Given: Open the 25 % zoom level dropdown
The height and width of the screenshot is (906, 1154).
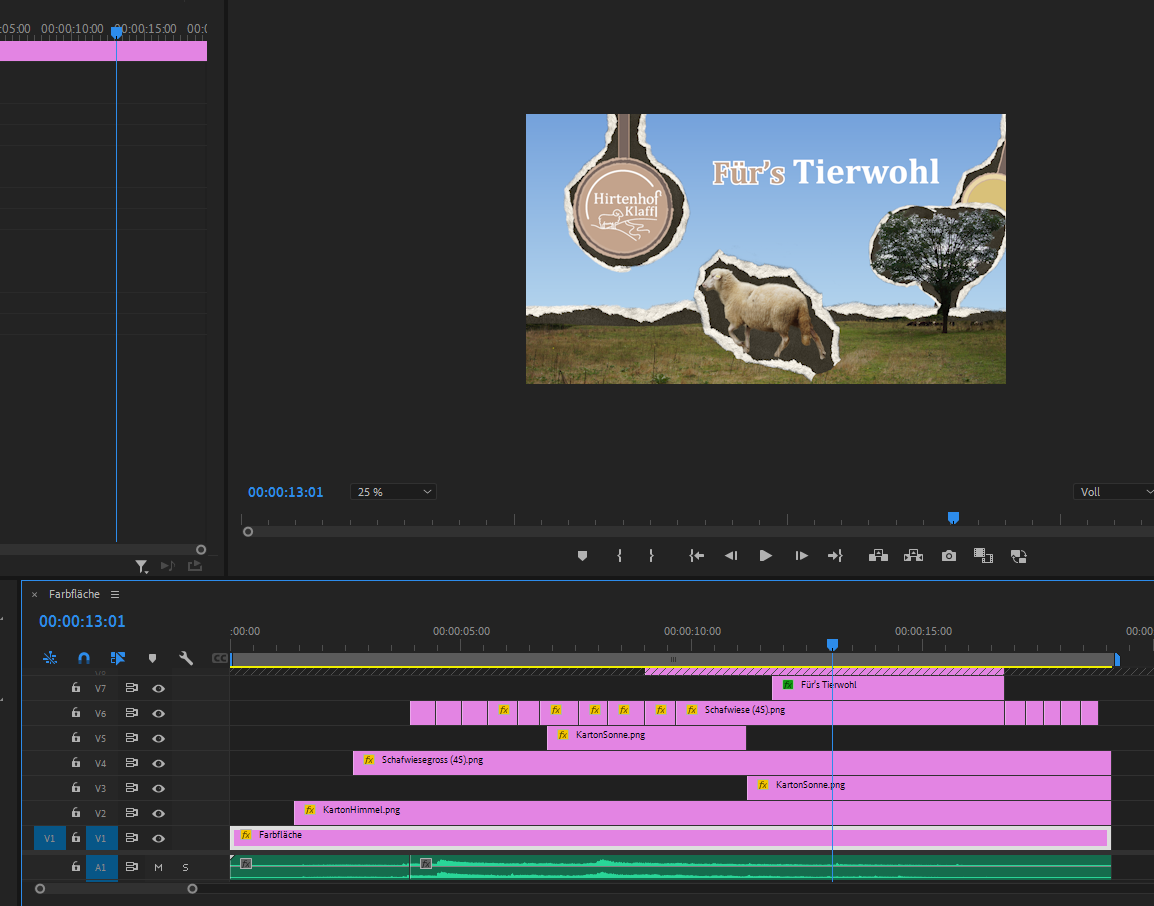Looking at the screenshot, I should click(x=393, y=492).
